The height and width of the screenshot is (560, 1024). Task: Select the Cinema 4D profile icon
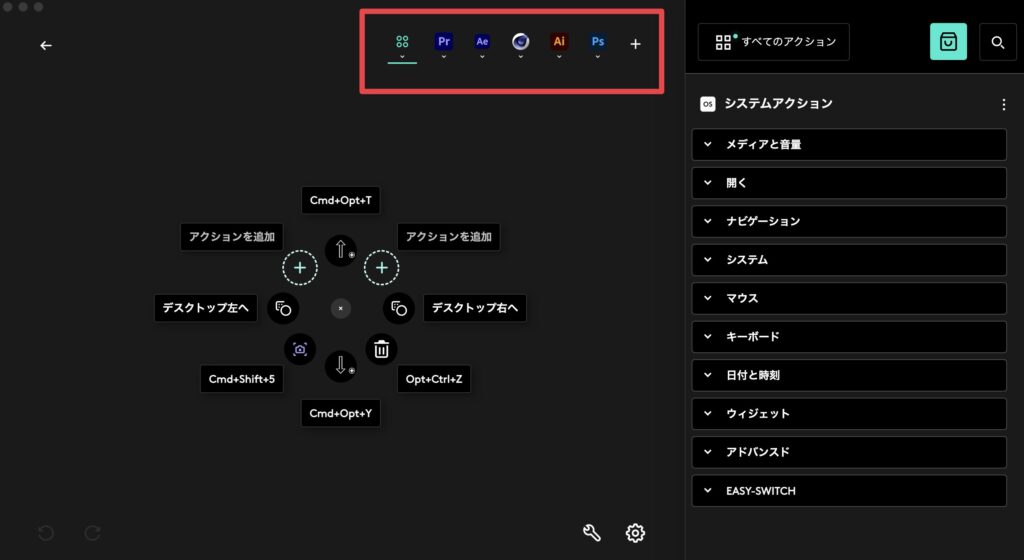coord(520,42)
